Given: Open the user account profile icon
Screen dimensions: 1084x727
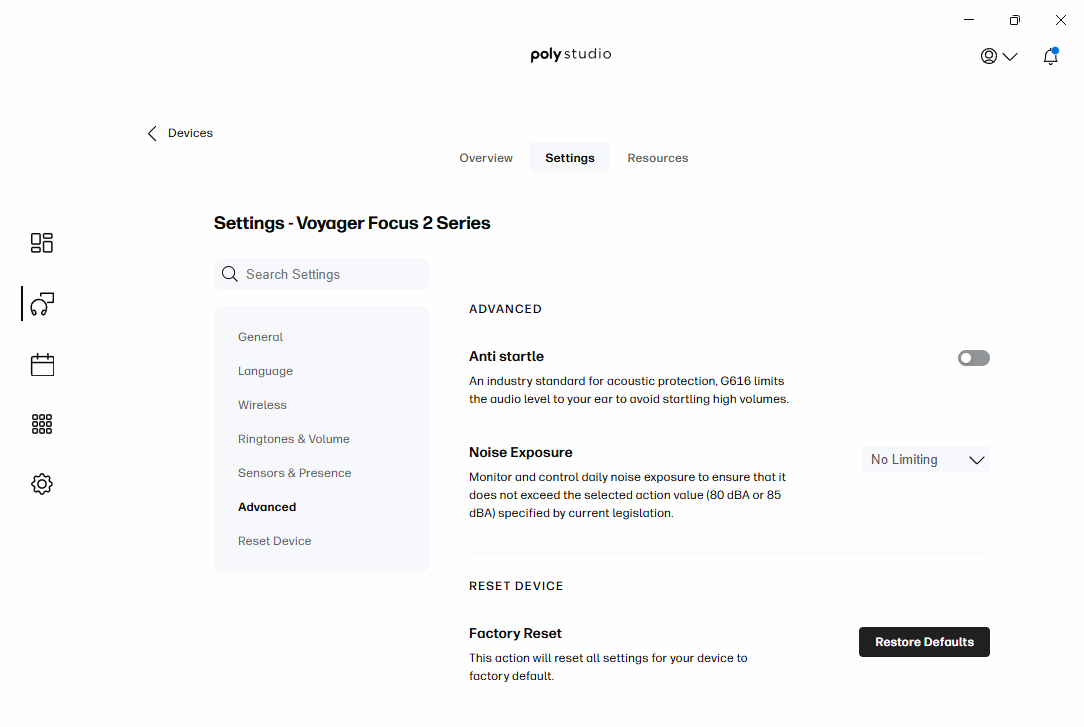Looking at the screenshot, I should click(x=989, y=56).
